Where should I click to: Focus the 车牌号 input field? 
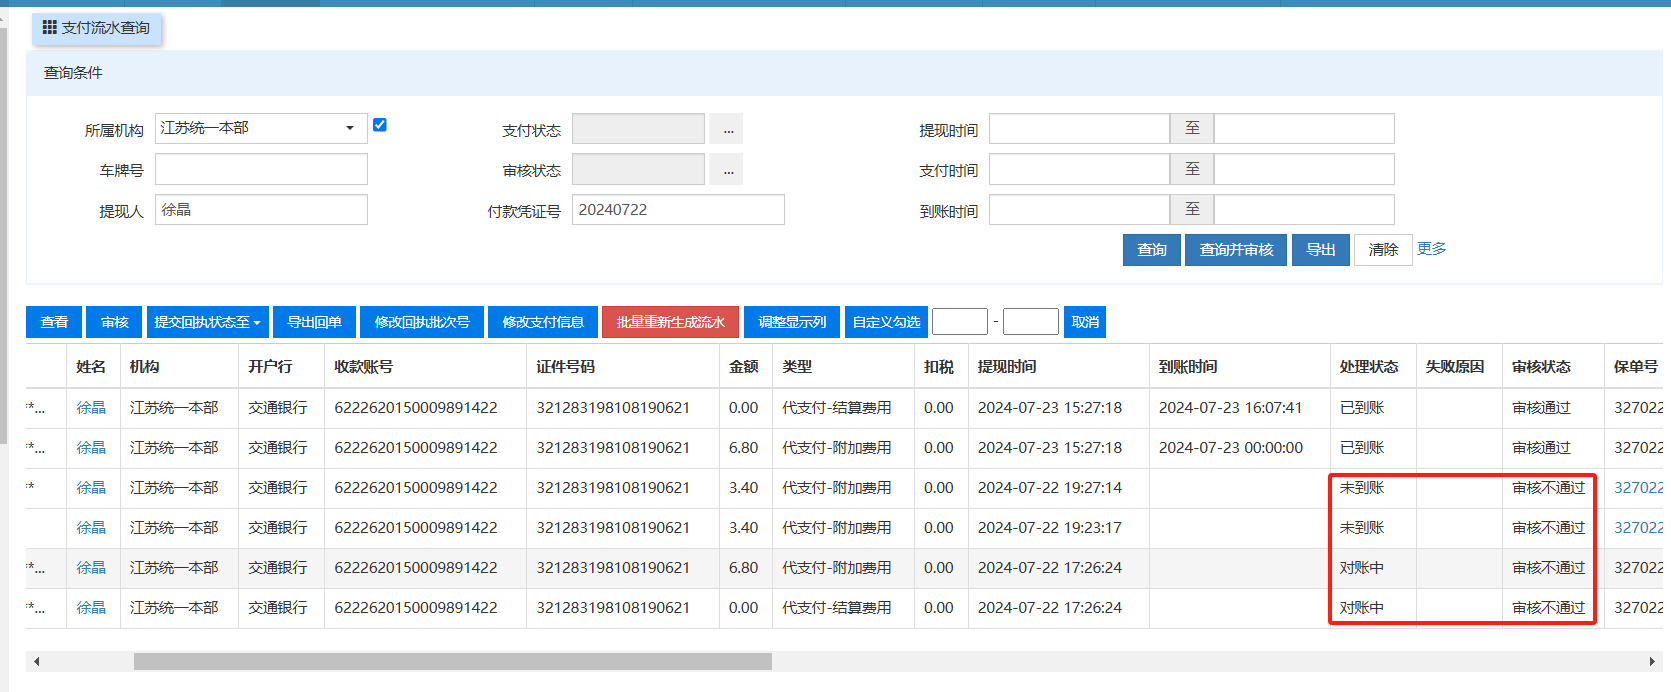tap(261, 170)
